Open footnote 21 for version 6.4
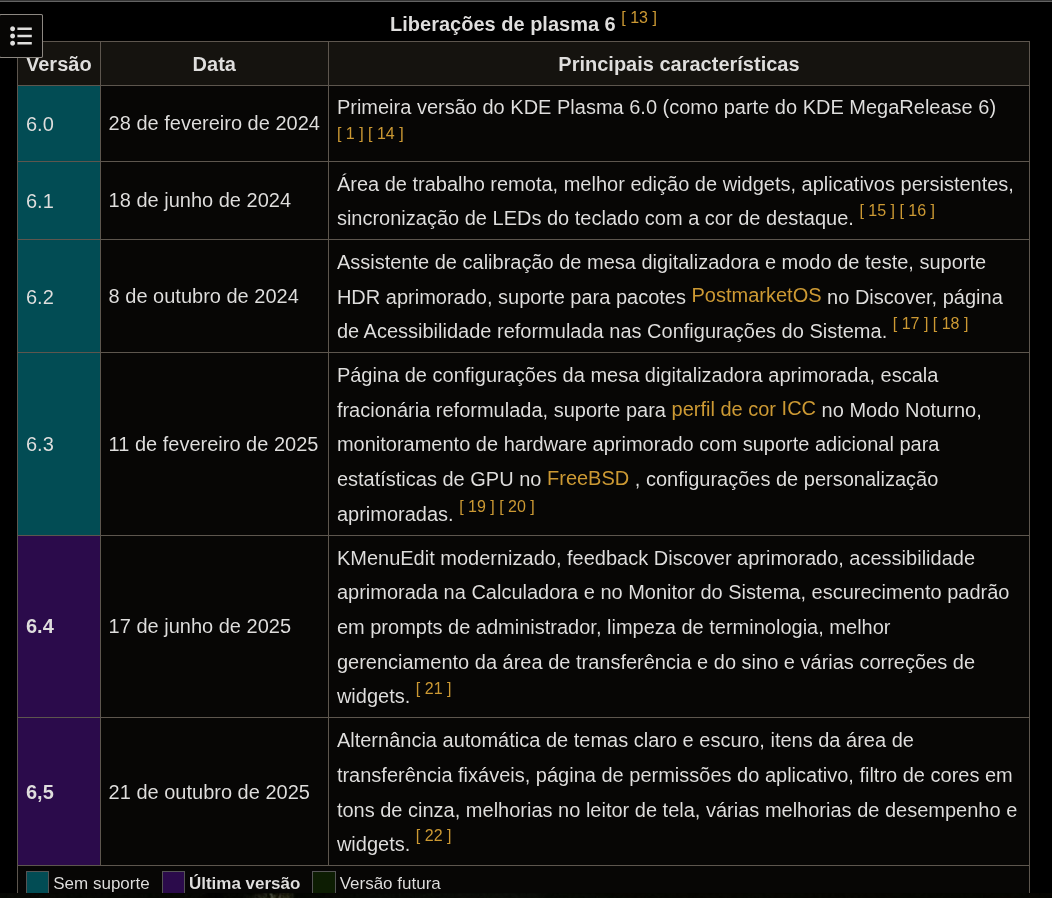This screenshot has height=898, width=1052. coord(433,689)
